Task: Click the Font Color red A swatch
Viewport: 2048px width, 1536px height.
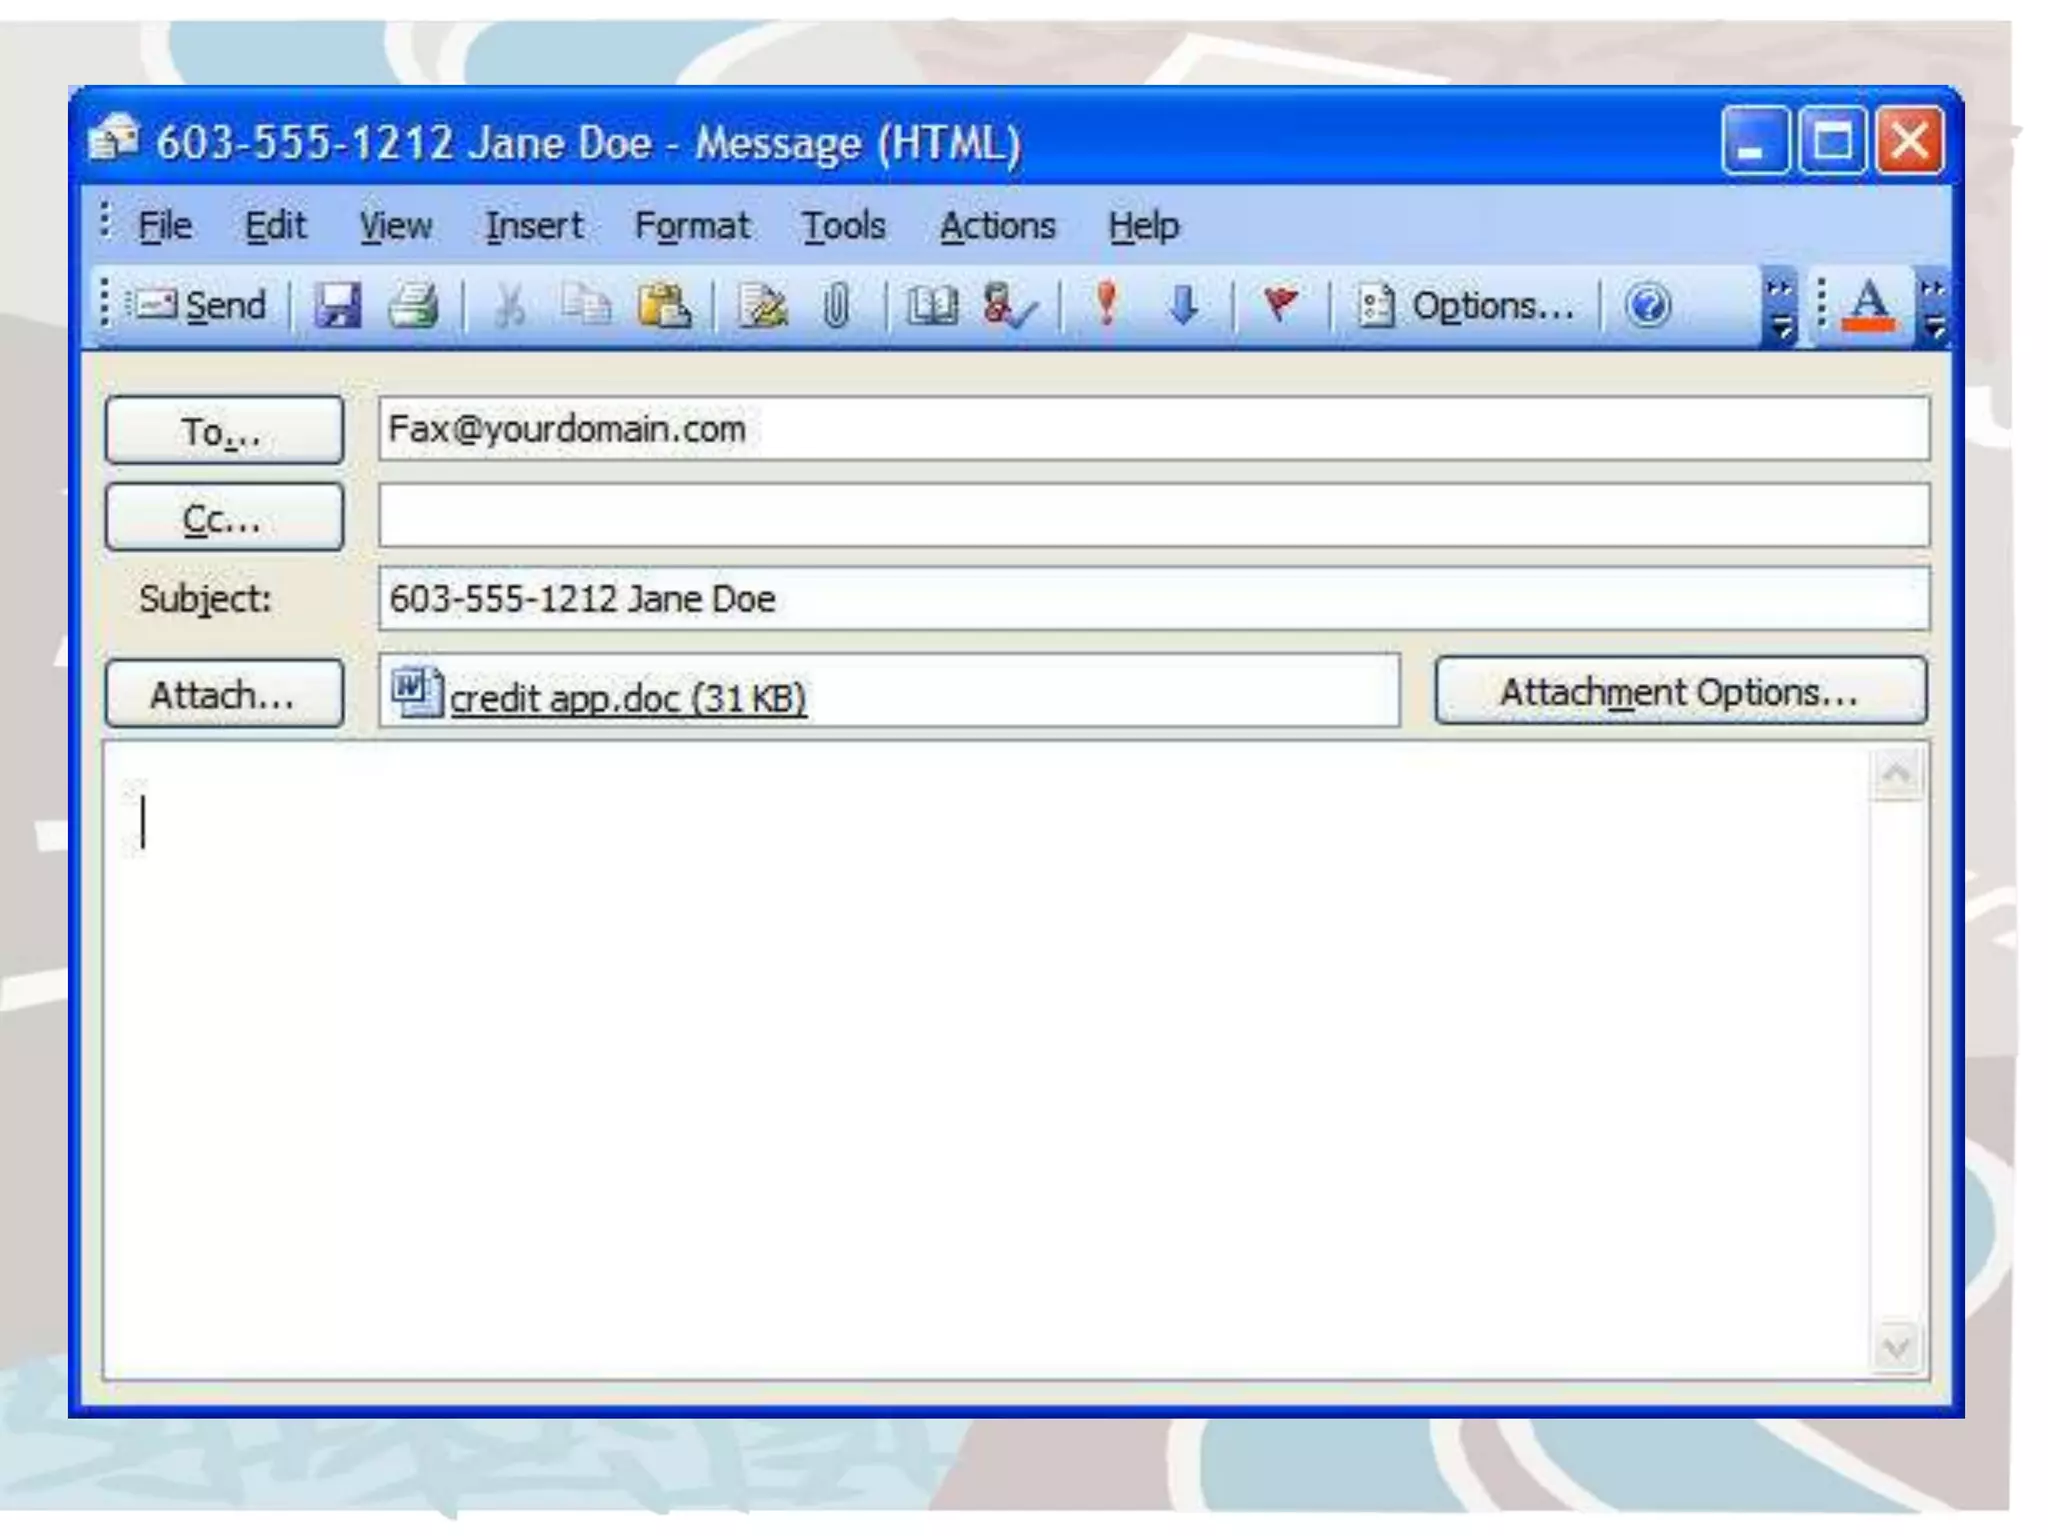Action: (x=1868, y=305)
